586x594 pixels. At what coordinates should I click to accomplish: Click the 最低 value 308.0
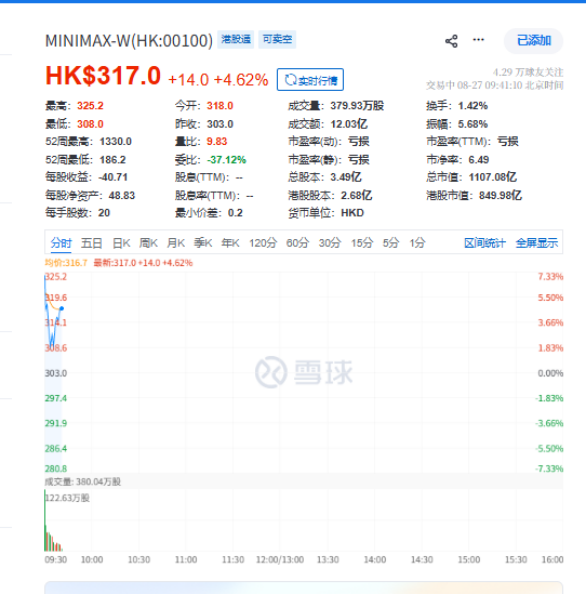pos(90,124)
